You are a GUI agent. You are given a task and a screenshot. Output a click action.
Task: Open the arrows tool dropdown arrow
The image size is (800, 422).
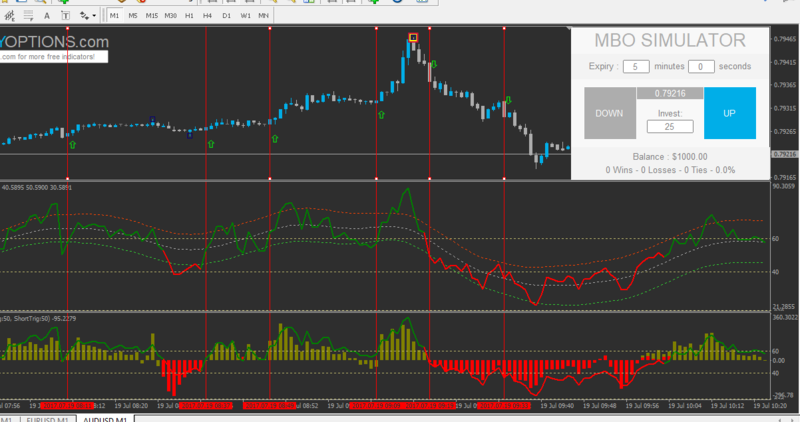94,16
